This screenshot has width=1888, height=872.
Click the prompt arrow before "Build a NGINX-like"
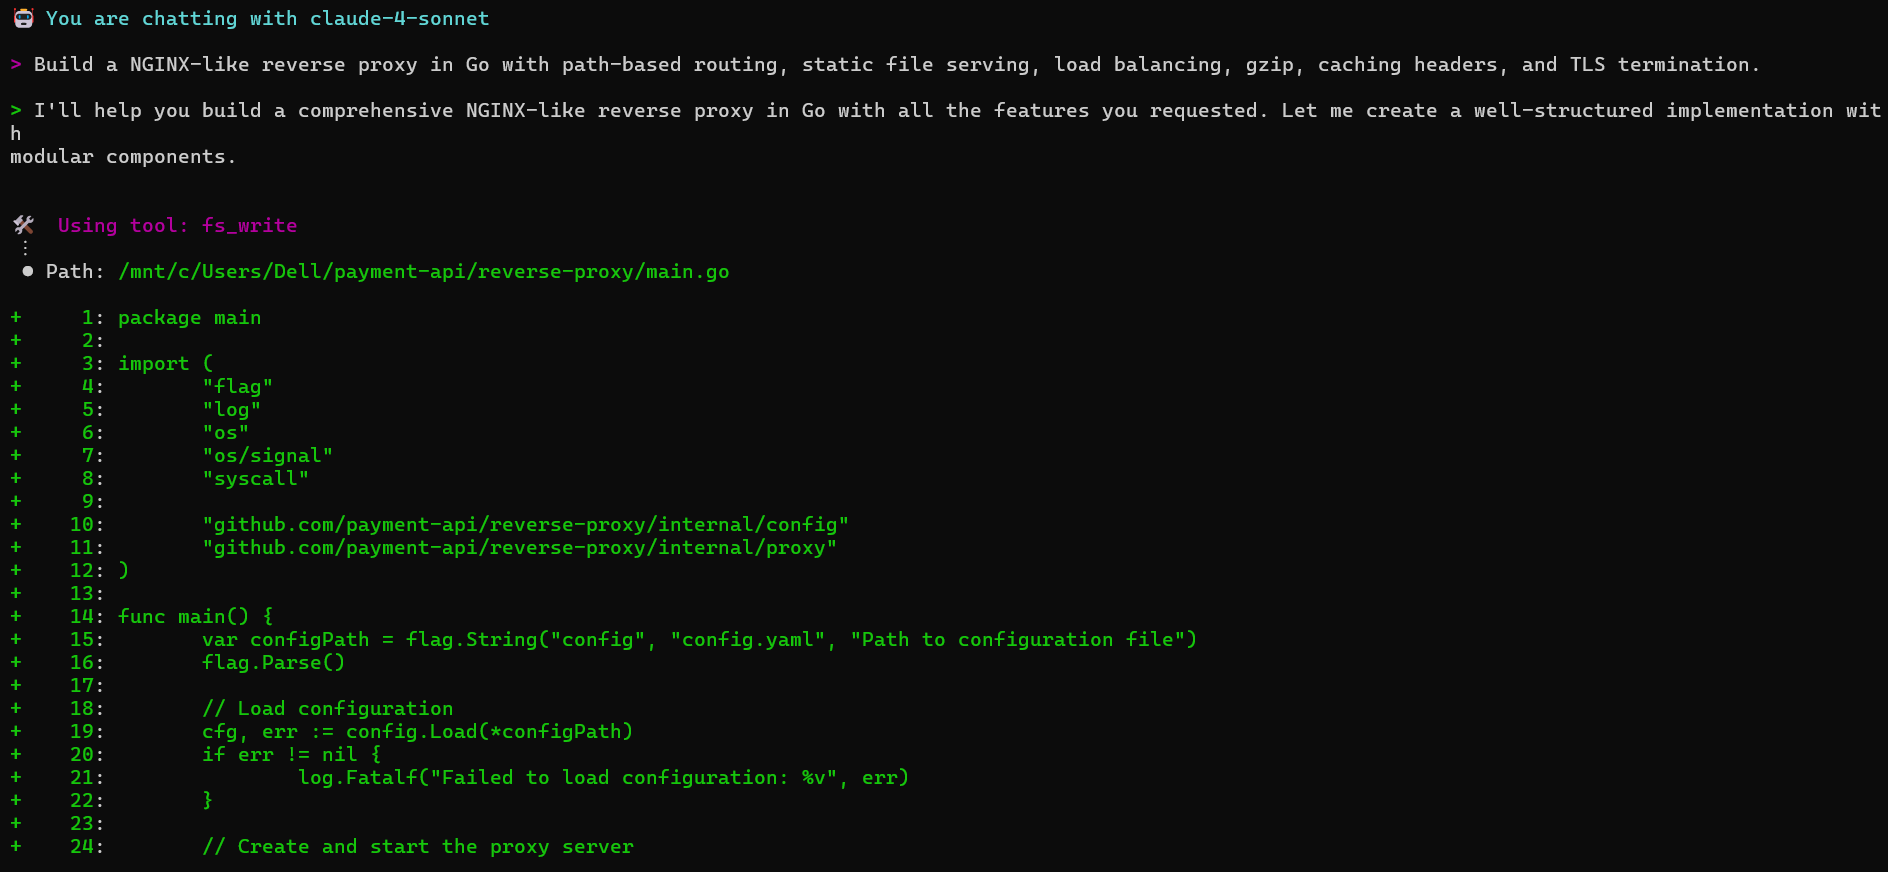tap(16, 64)
